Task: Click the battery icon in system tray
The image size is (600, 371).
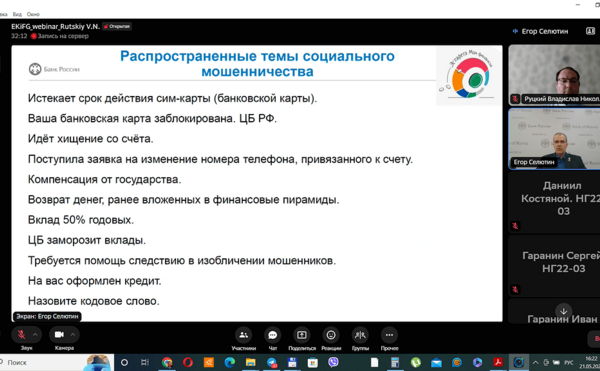Action: click(556, 362)
